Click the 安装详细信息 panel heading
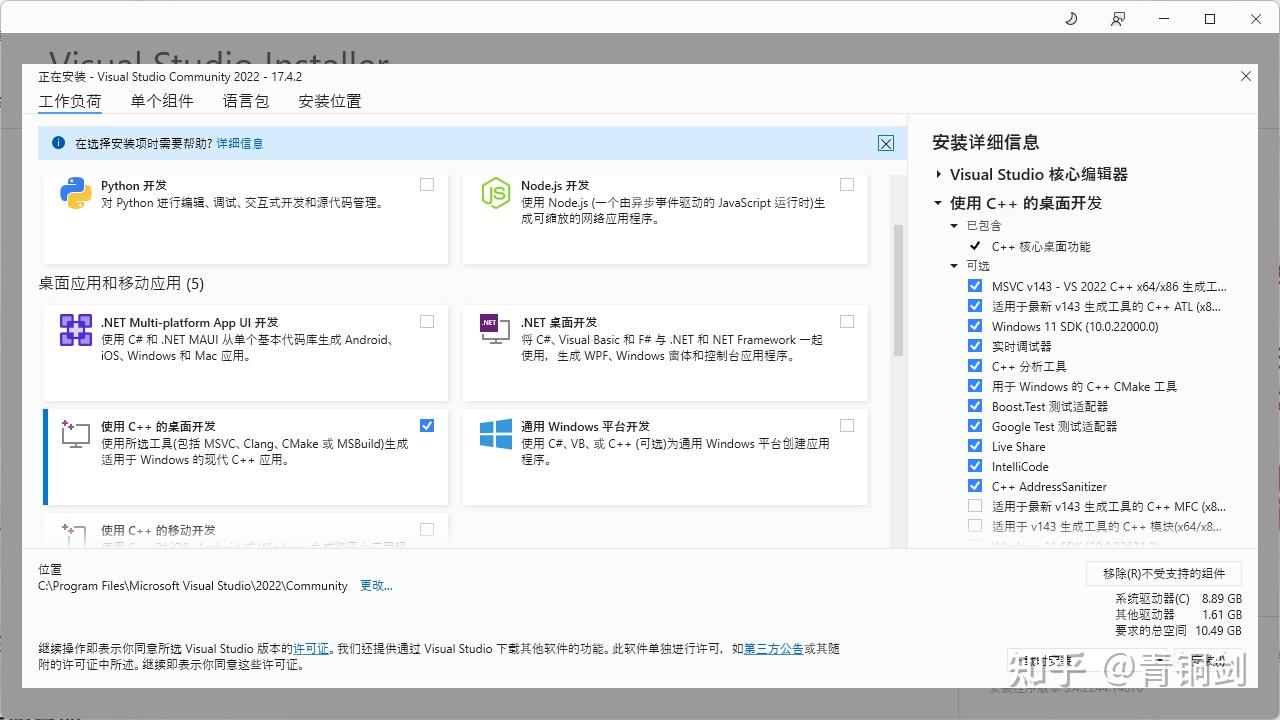 [x=986, y=142]
